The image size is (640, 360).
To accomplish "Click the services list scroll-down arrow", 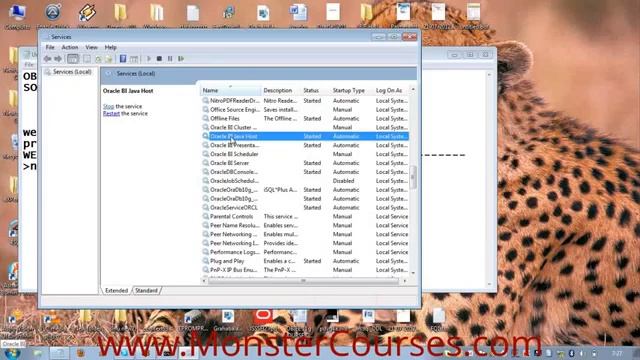I will click(413, 273).
